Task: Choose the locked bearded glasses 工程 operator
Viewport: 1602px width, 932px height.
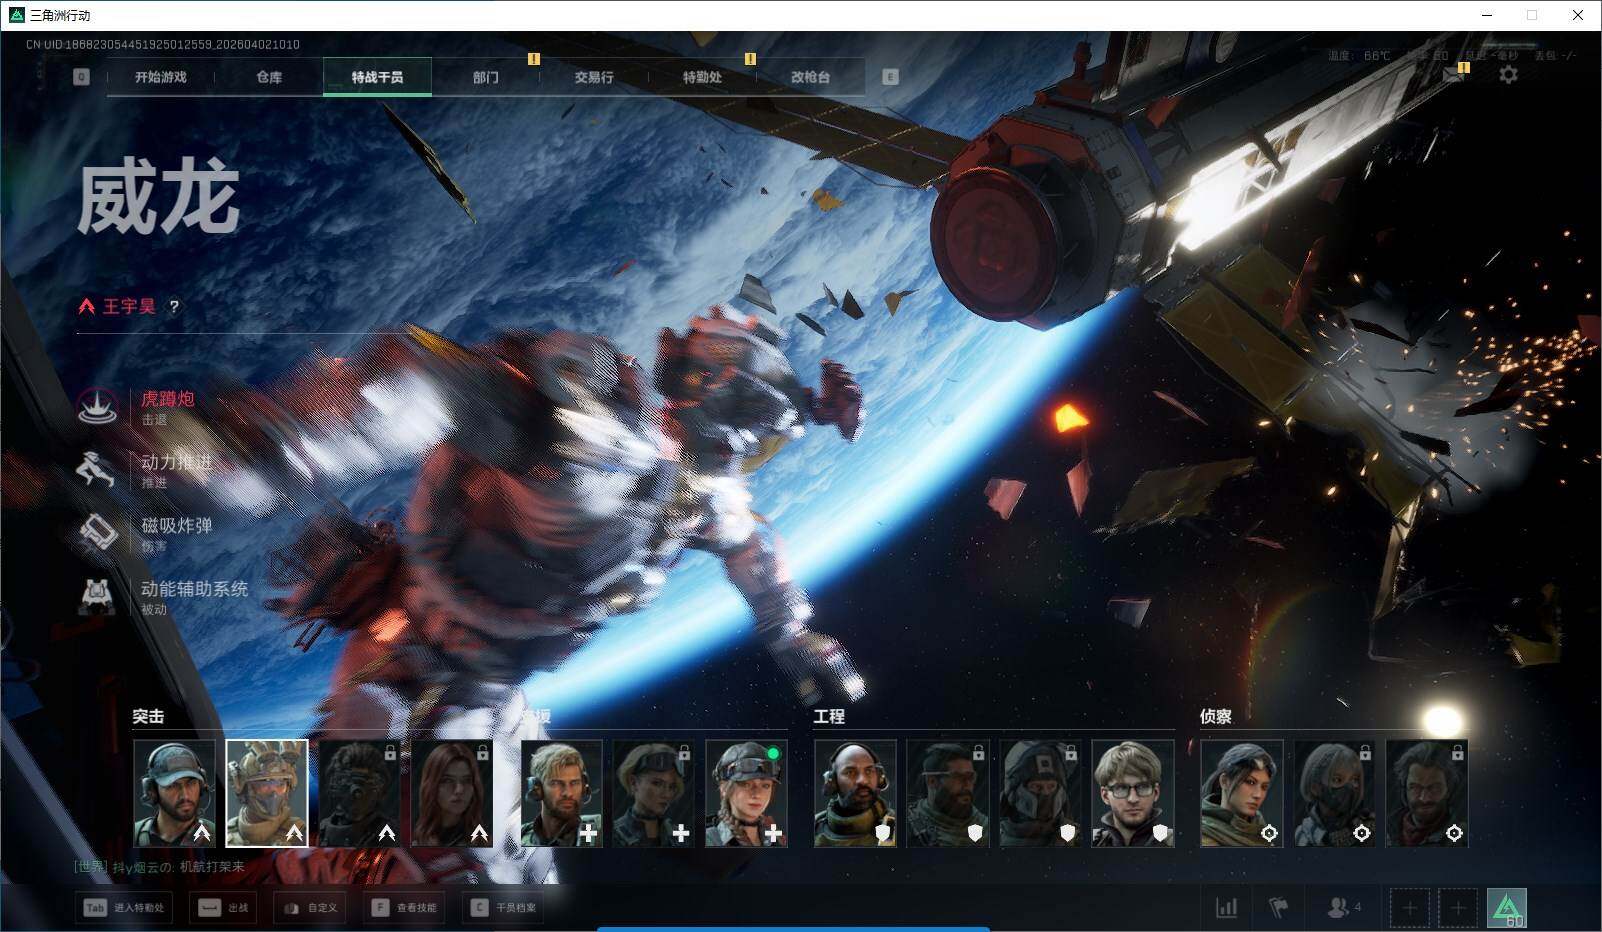Action: (x=947, y=793)
